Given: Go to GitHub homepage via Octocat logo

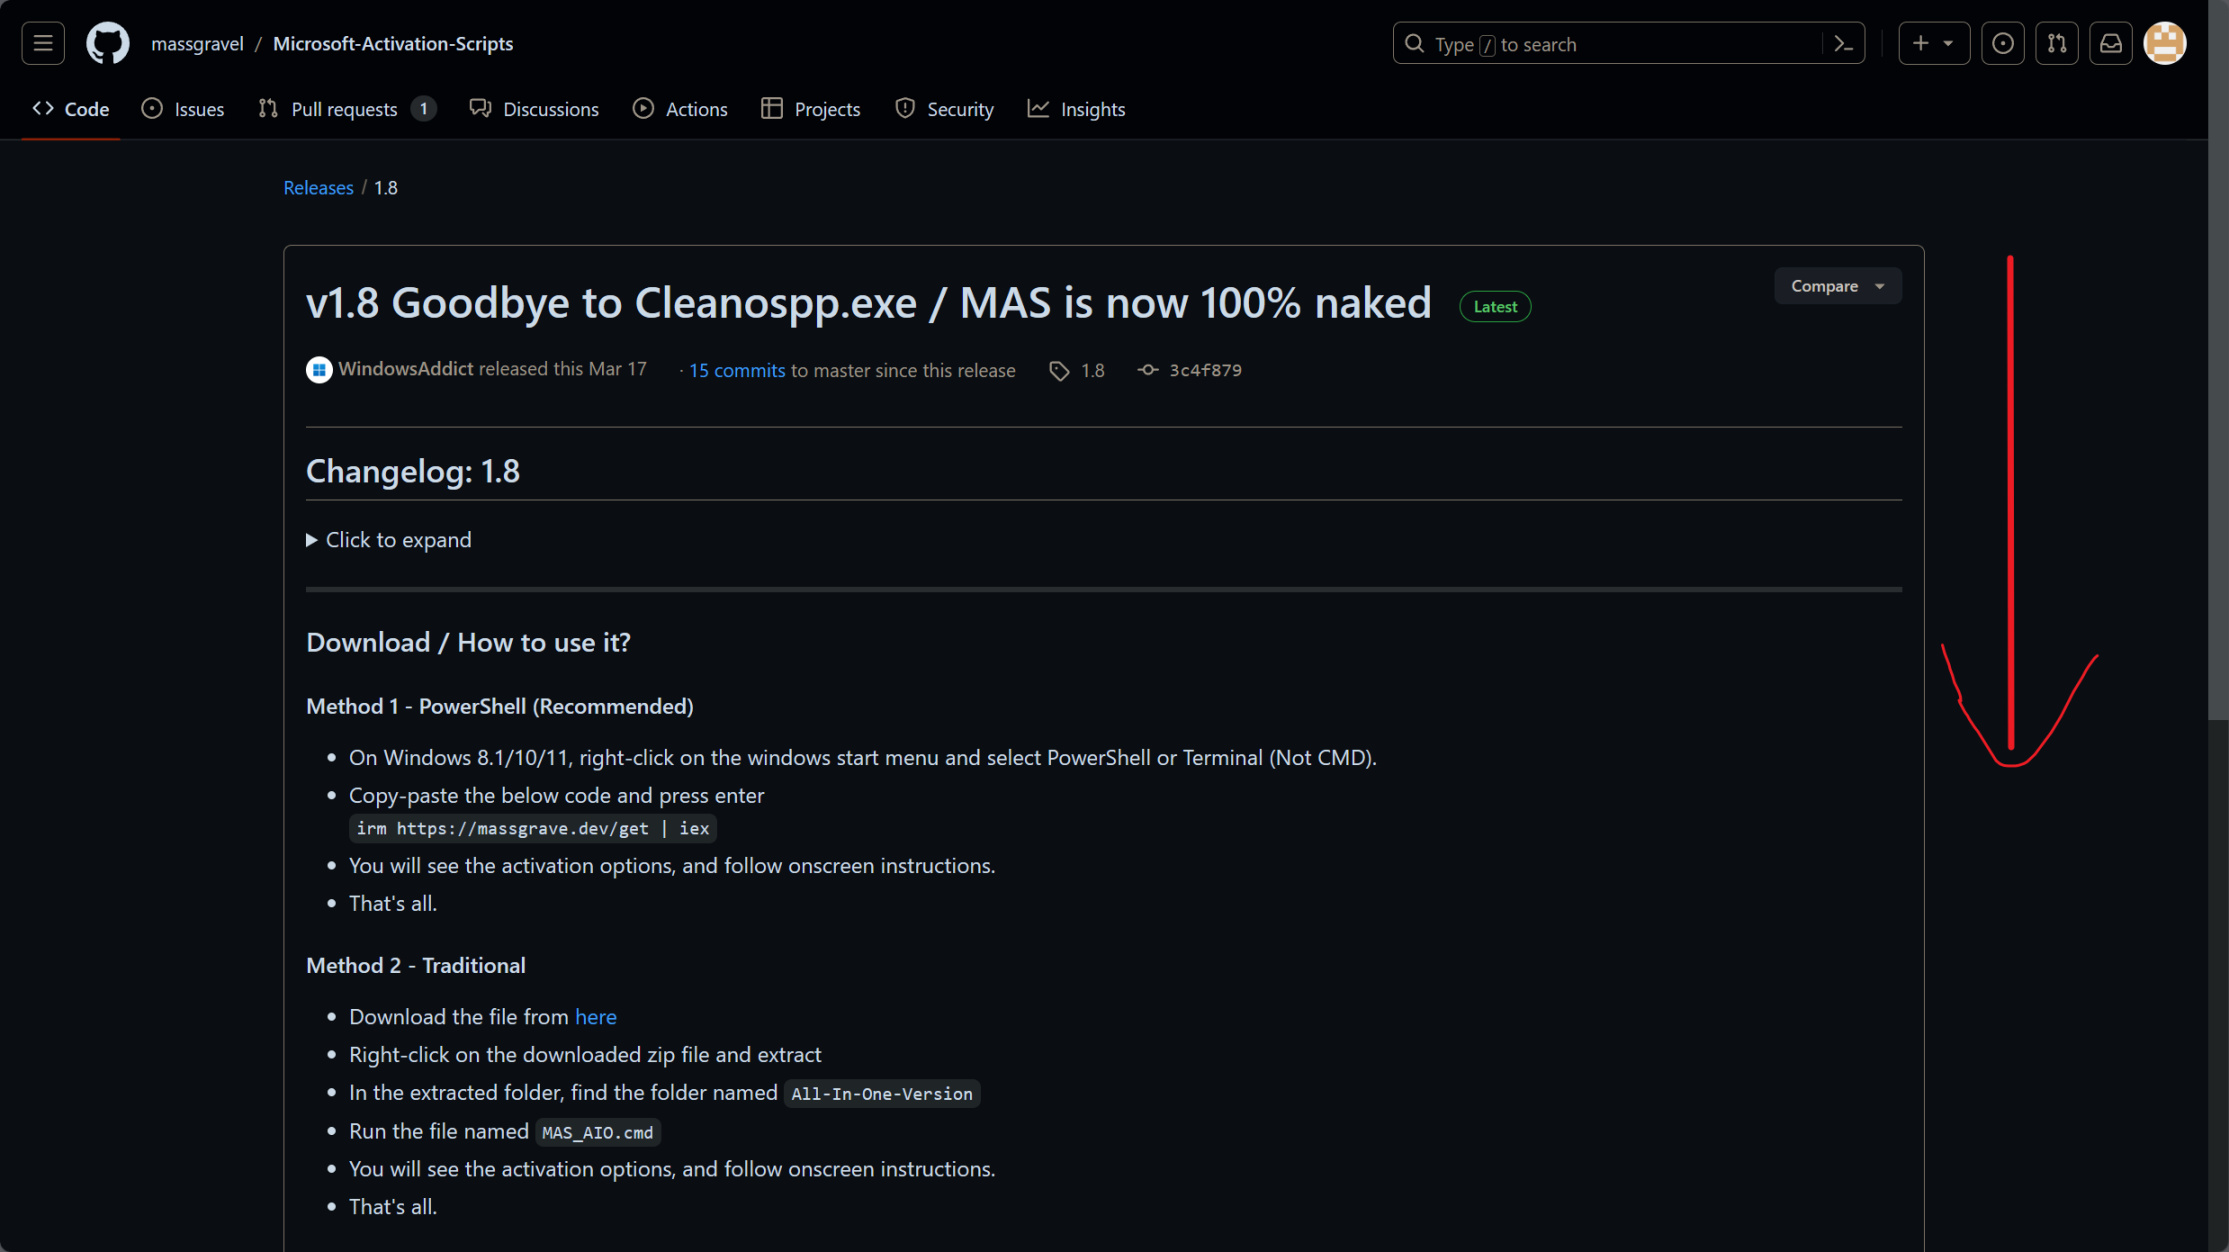Looking at the screenshot, I should [x=108, y=43].
